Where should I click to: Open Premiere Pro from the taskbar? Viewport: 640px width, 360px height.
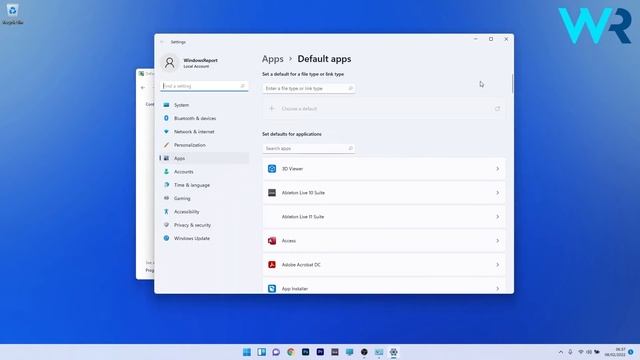[320, 352]
